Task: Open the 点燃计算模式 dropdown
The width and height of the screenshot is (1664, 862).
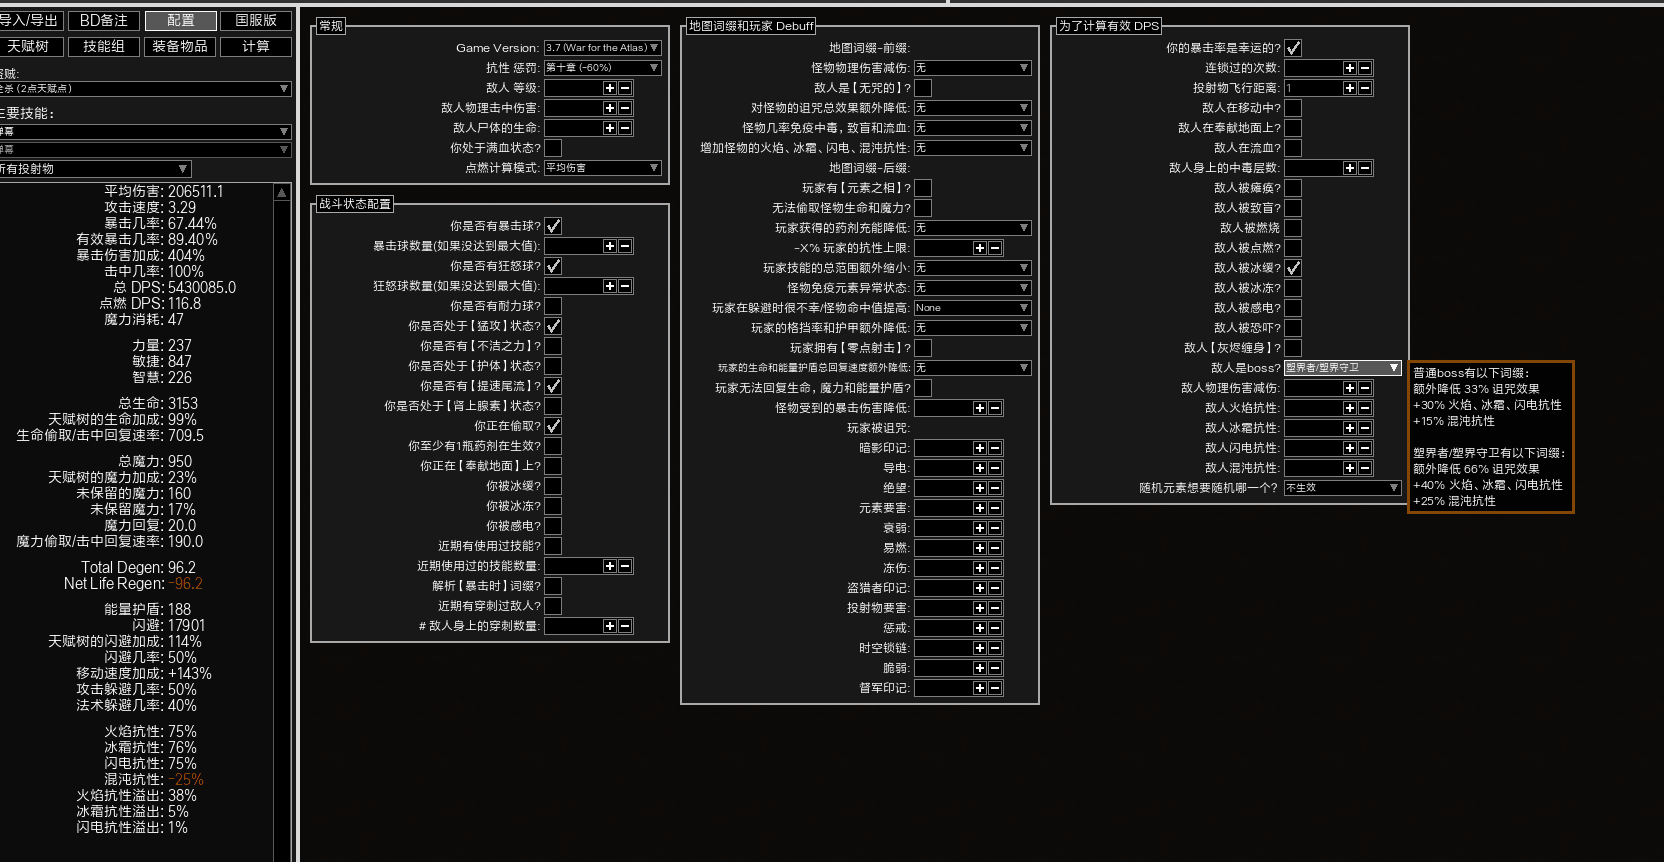Action: [602, 168]
